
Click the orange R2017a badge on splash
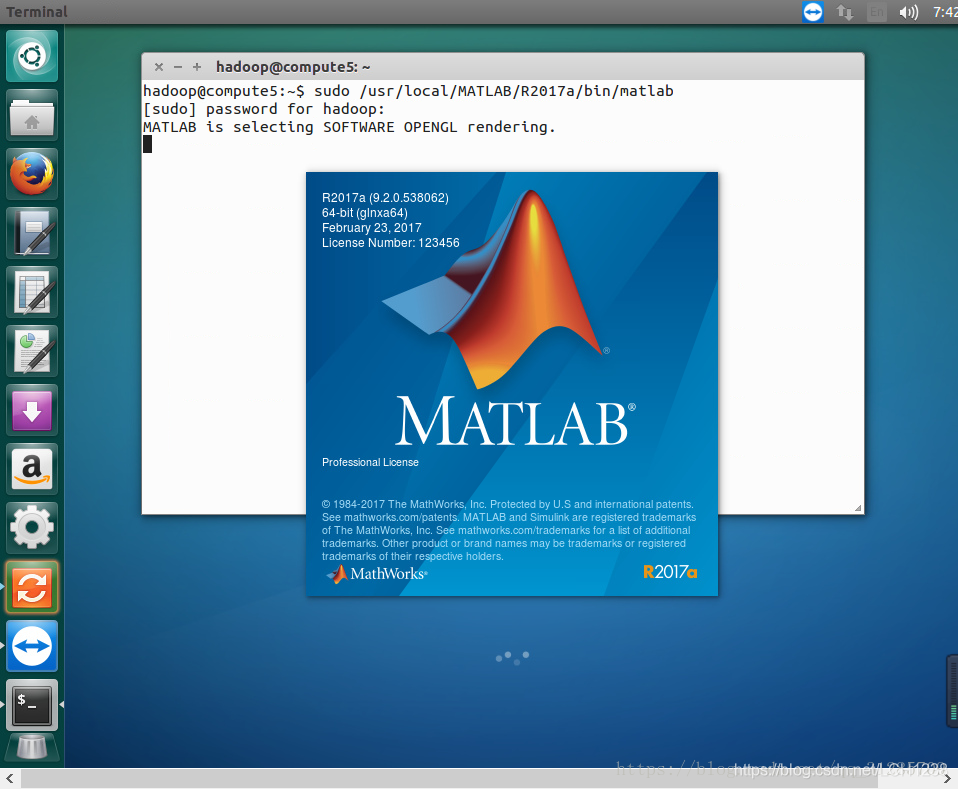670,572
